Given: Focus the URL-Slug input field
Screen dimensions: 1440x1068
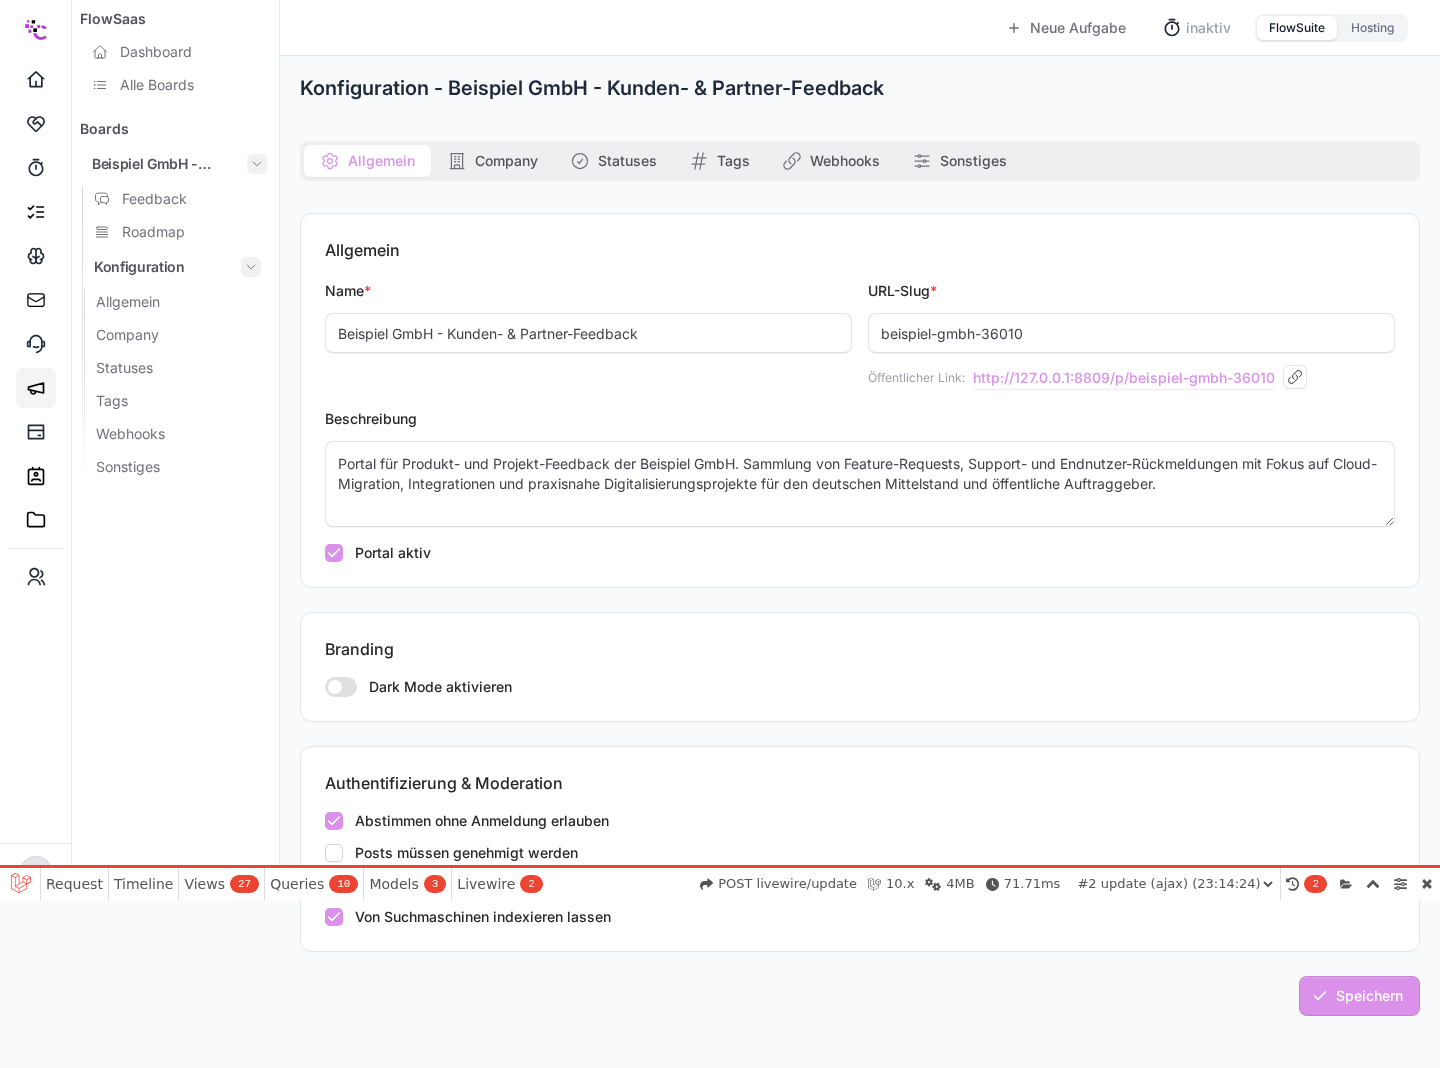Looking at the screenshot, I should 1131,333.
